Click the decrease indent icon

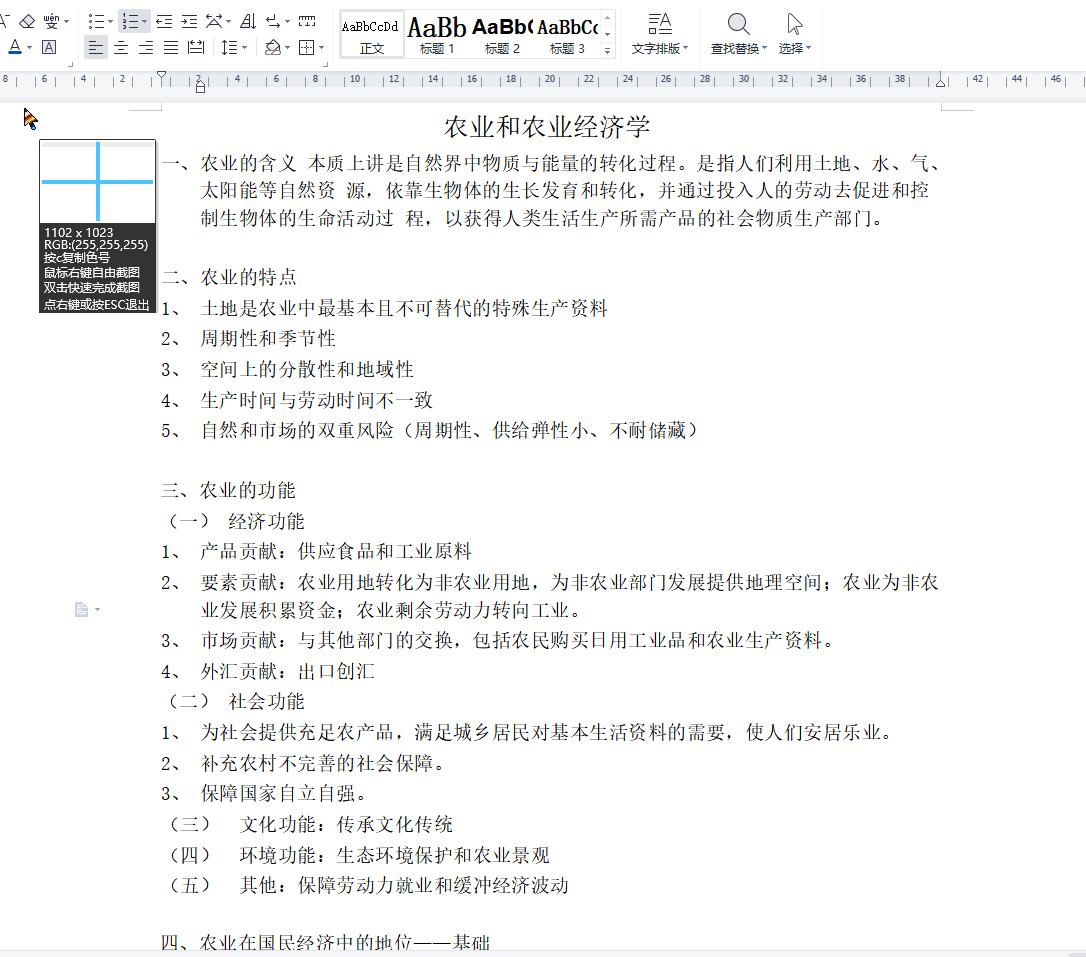(164, 22)
